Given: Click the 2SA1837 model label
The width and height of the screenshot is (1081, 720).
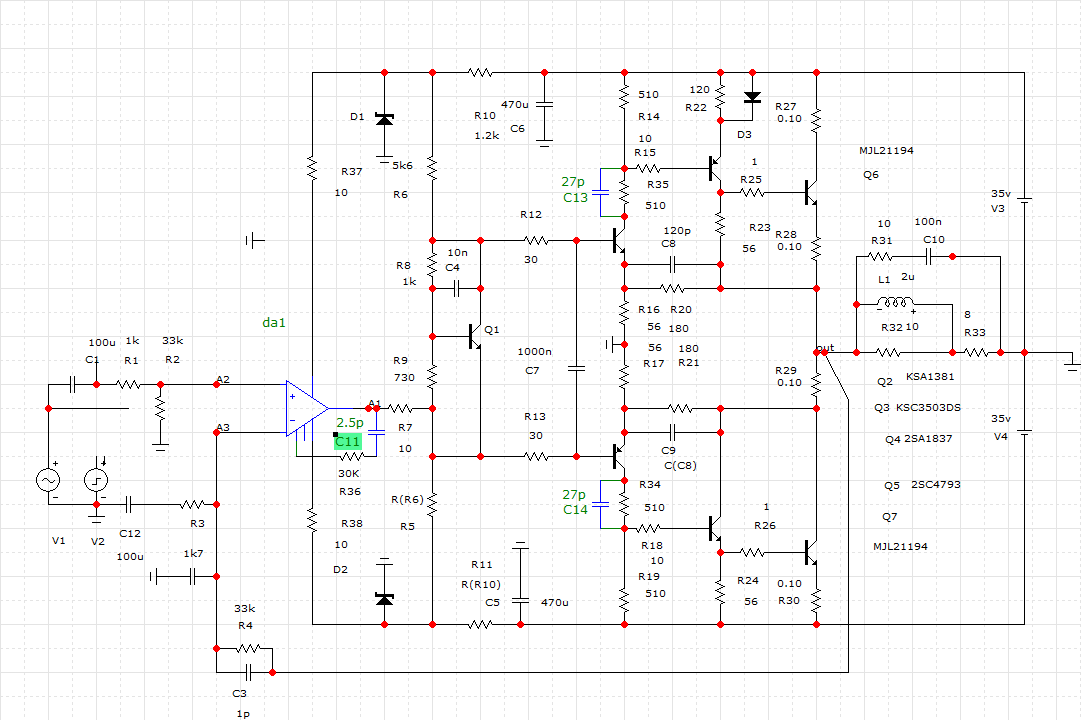Looking at the screenshot, I should (x=928, y=439).
